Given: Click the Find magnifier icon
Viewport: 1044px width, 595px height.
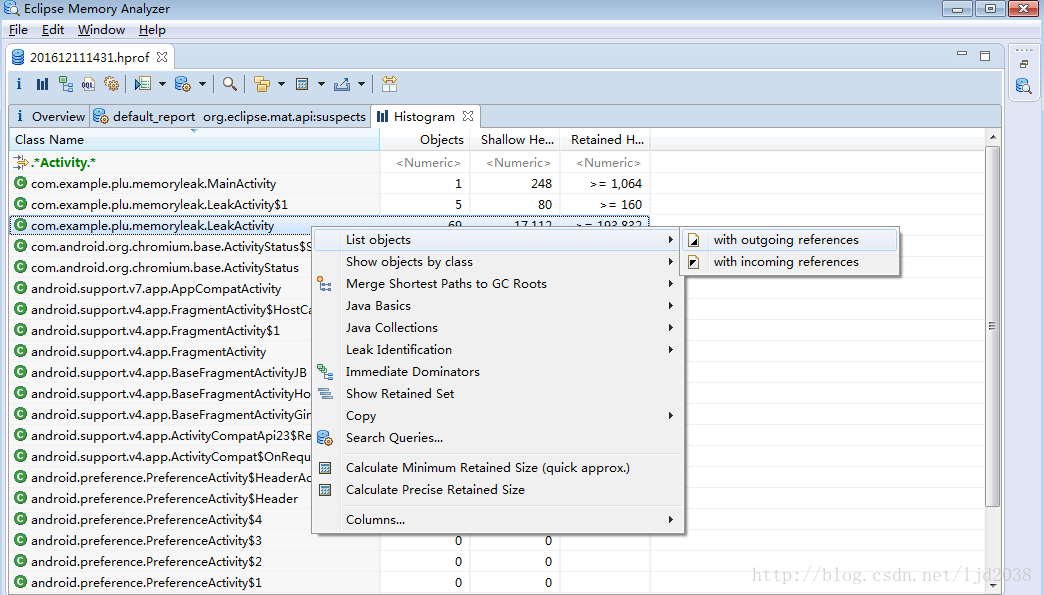Looking at the screenshot, I should tap(230, 84).
